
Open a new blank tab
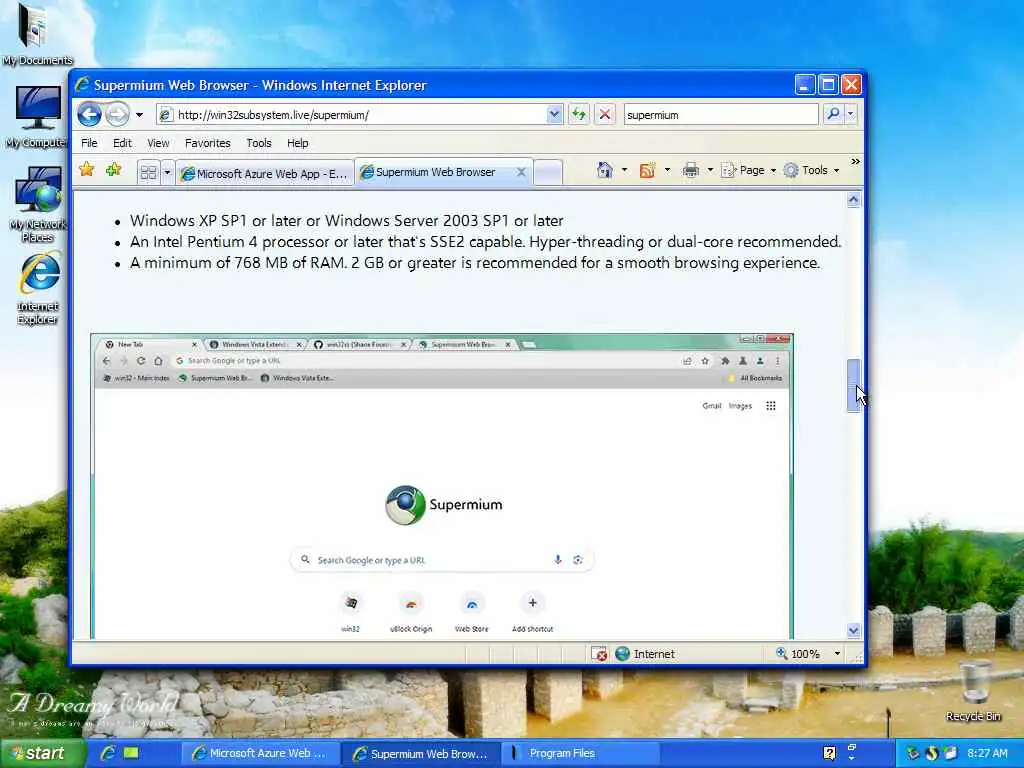[549, 173]
